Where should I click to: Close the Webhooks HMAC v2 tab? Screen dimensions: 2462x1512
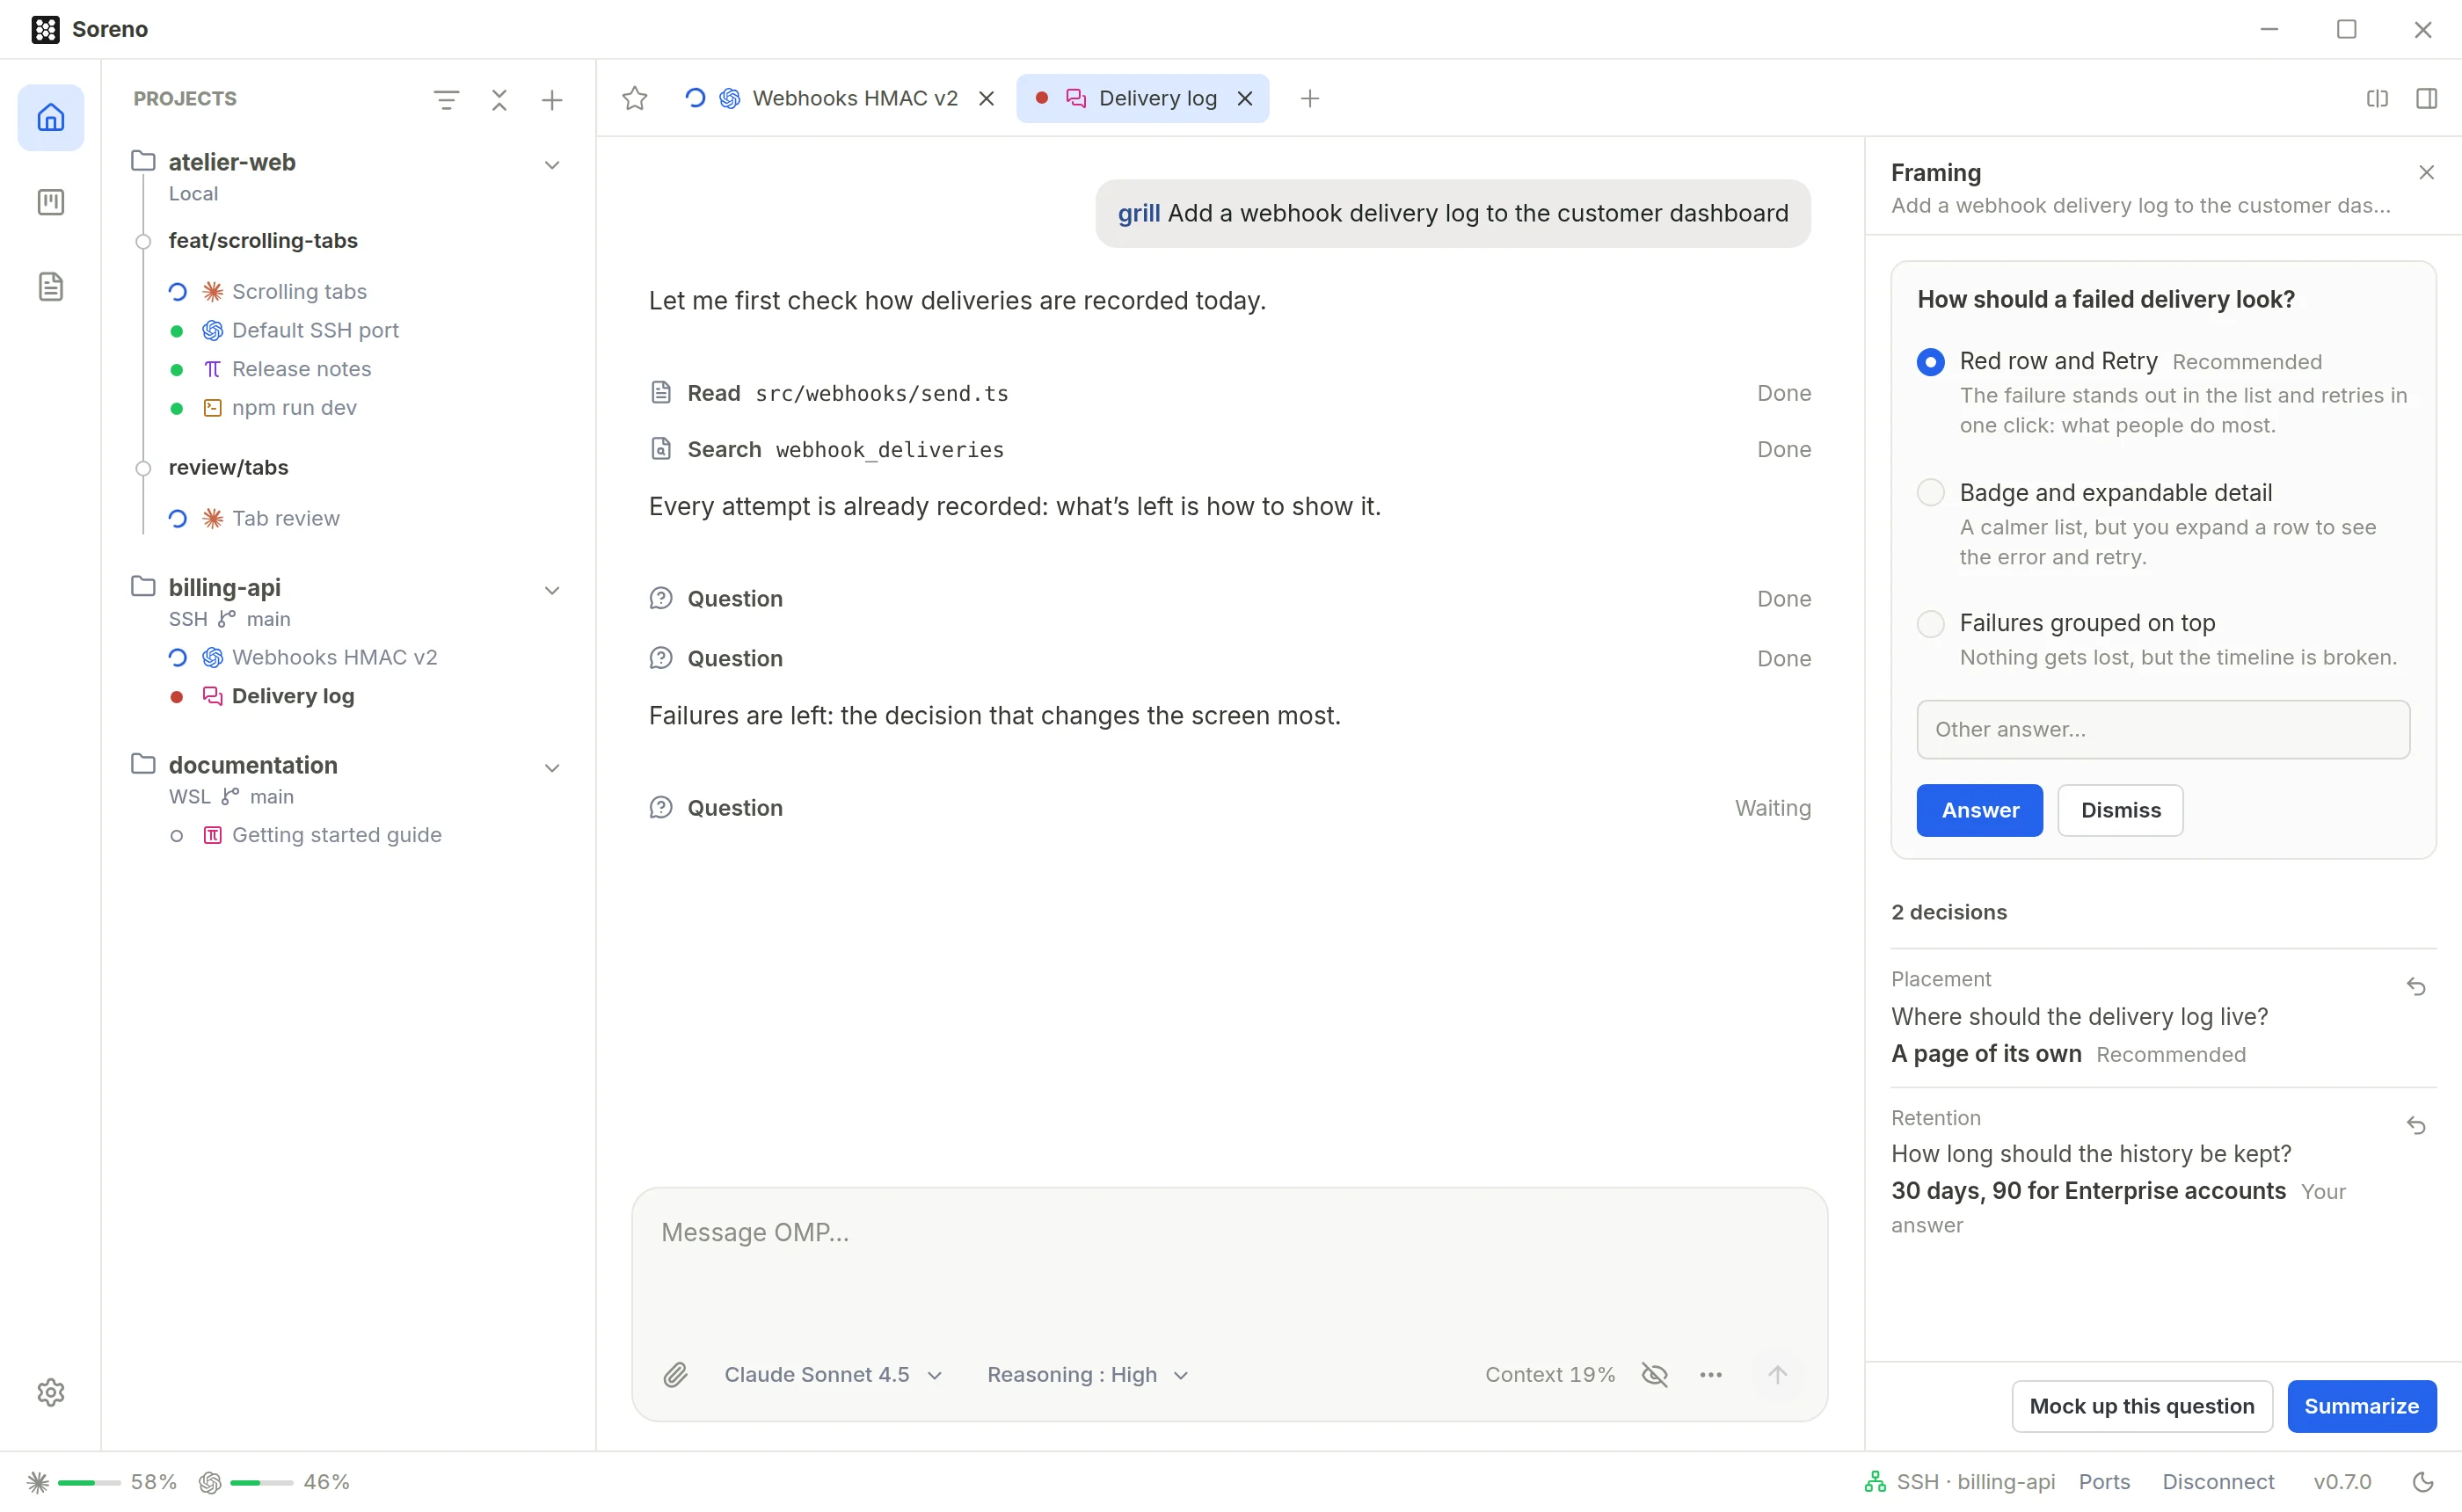point(986,98)
